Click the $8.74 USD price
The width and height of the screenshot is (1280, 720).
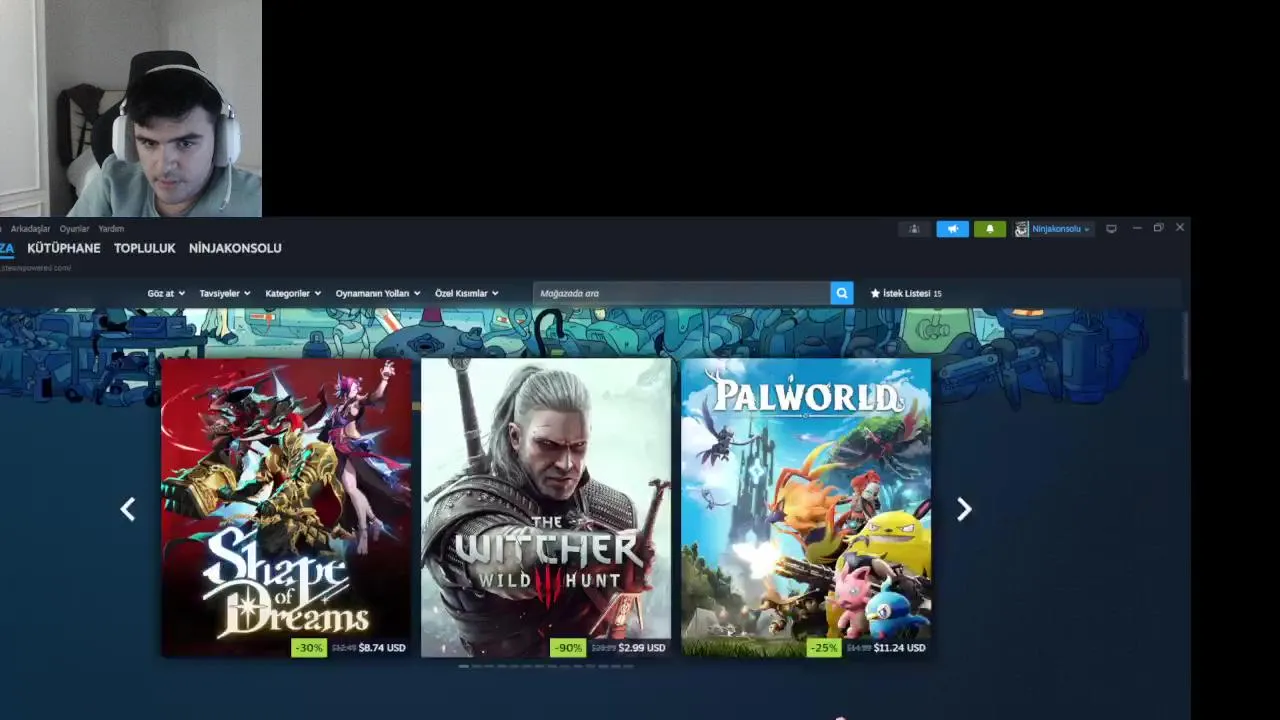382,648
